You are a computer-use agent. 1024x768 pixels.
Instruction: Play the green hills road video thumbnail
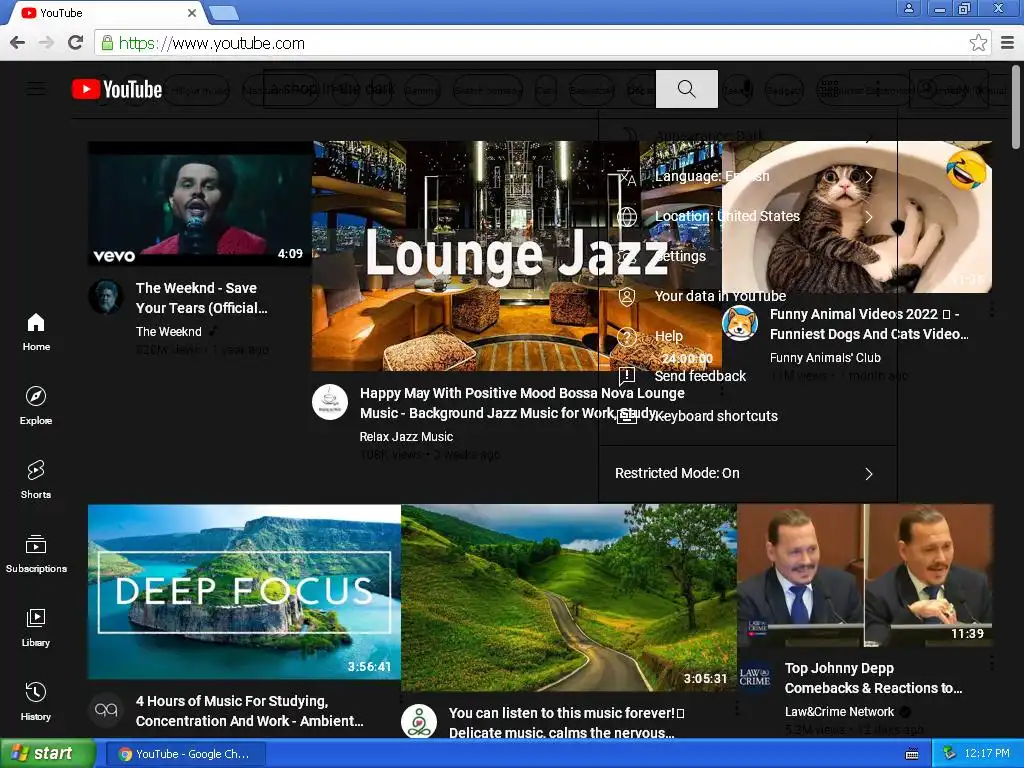(569, 598)
